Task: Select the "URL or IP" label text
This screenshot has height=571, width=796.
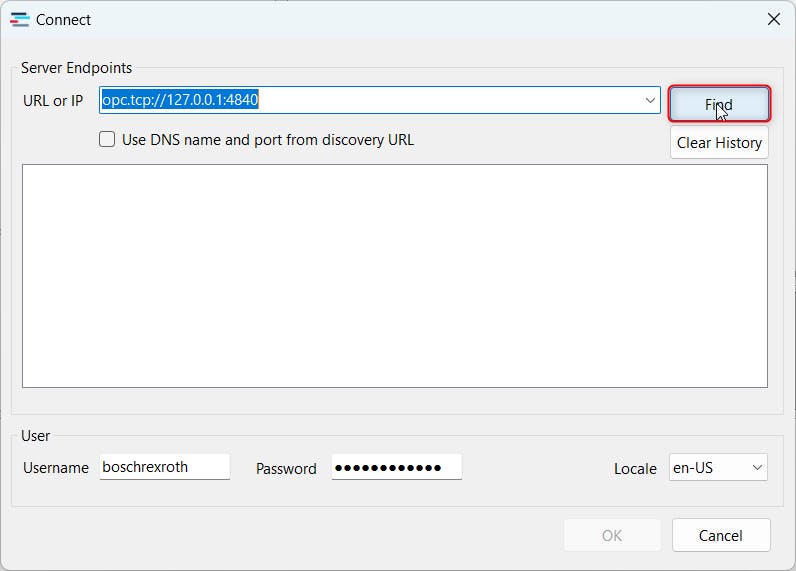Action: [53, 101]
